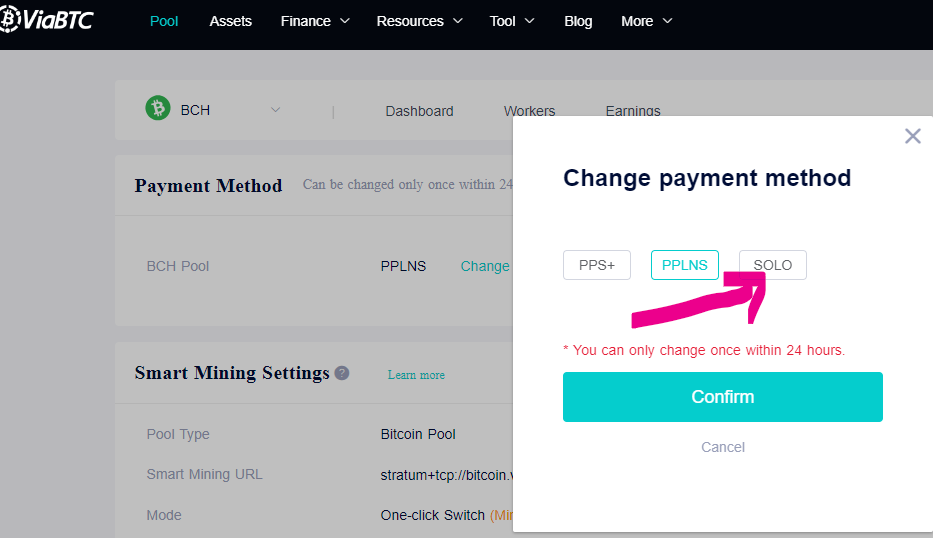Expand the BCH coin selector dropdown
Image resolution: width=933 pixels, height=538 pixels.
[x=275, y=110]
